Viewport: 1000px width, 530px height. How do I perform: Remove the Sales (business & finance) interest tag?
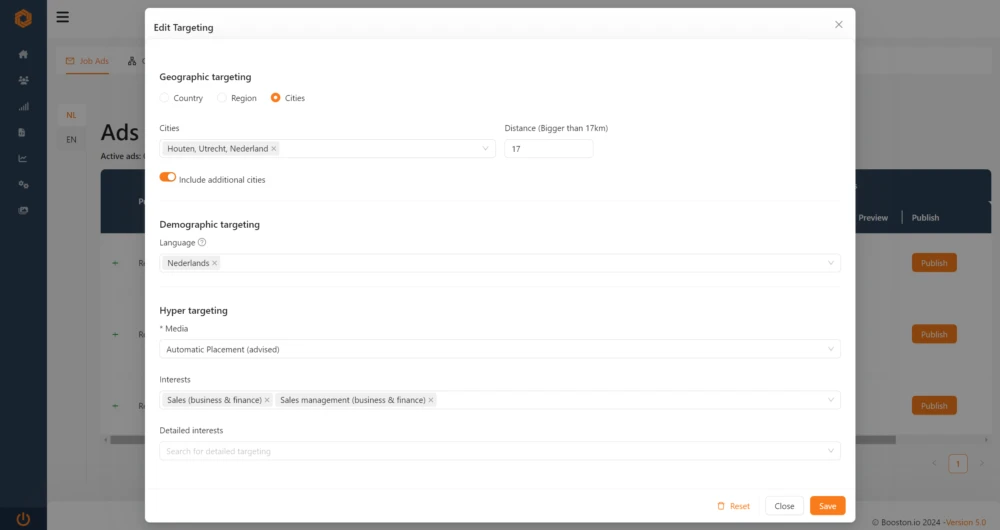[x=267, y=400]
